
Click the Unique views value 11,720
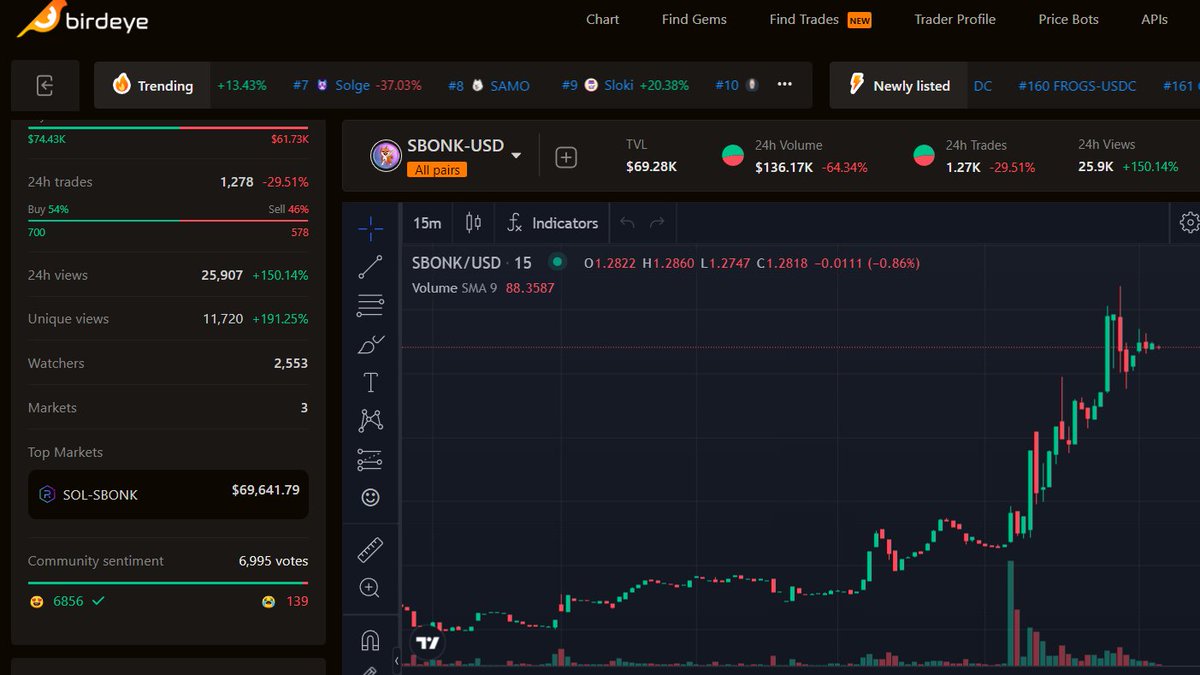click(223, 319)
